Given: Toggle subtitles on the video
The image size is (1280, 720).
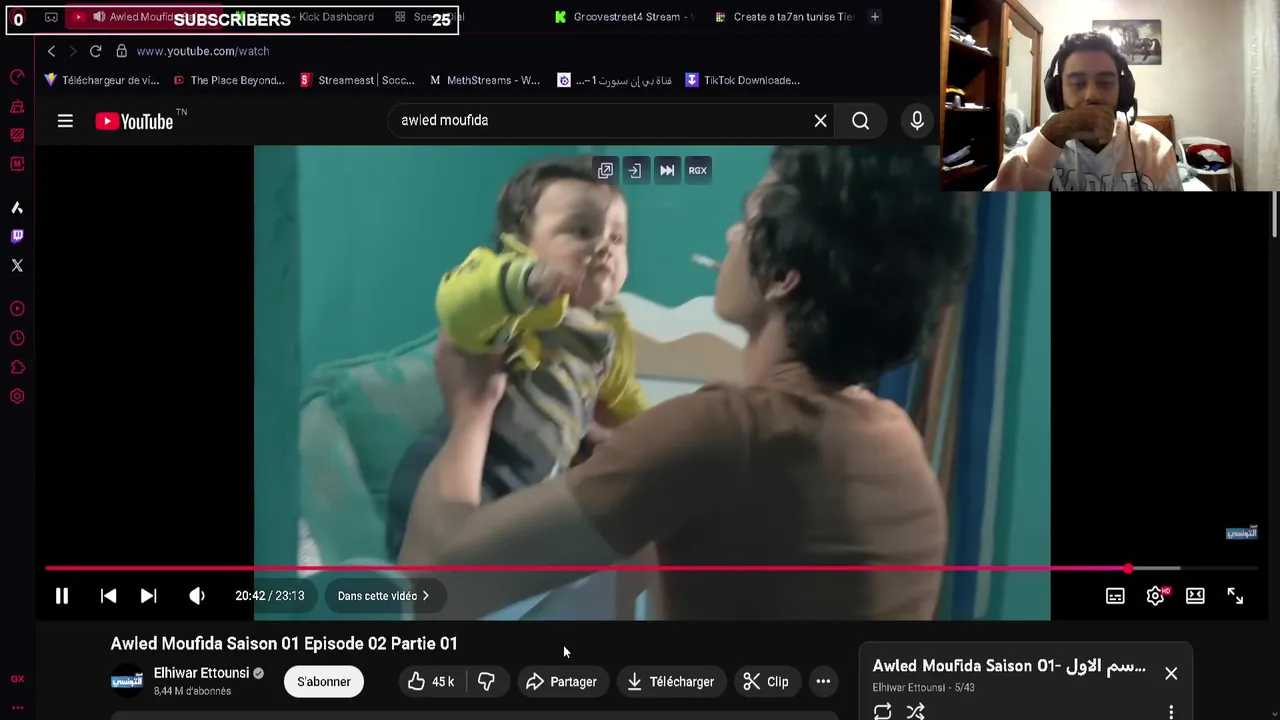Looking at the screenshot, I should pos(1115,596).
